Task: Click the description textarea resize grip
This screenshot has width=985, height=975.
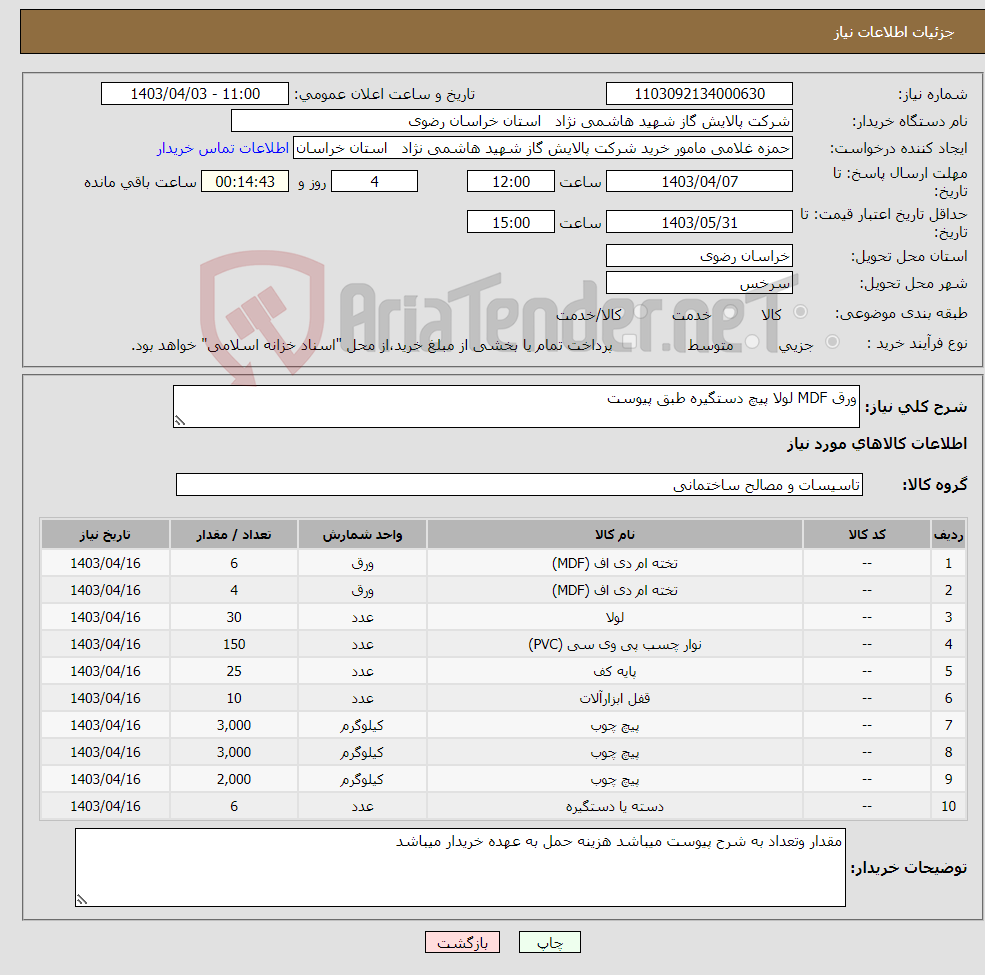Action: (x=180, y=421)
